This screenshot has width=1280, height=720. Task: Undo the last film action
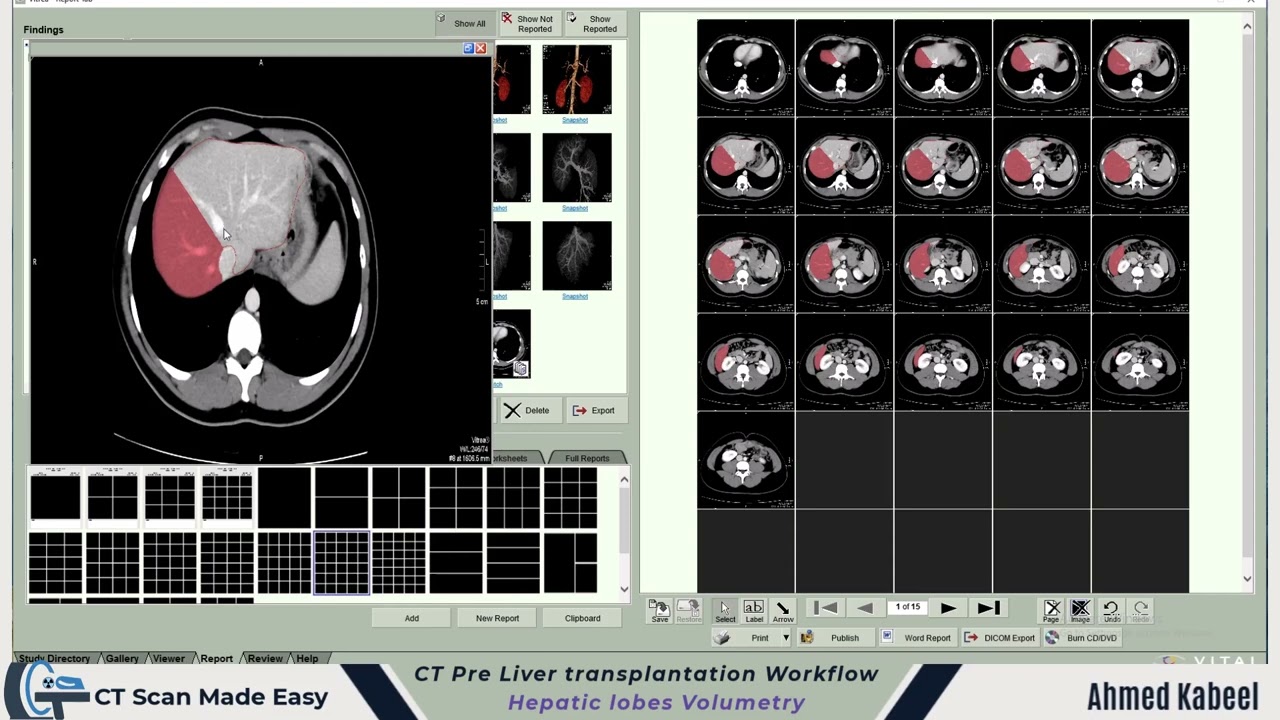pos(1111,611)
